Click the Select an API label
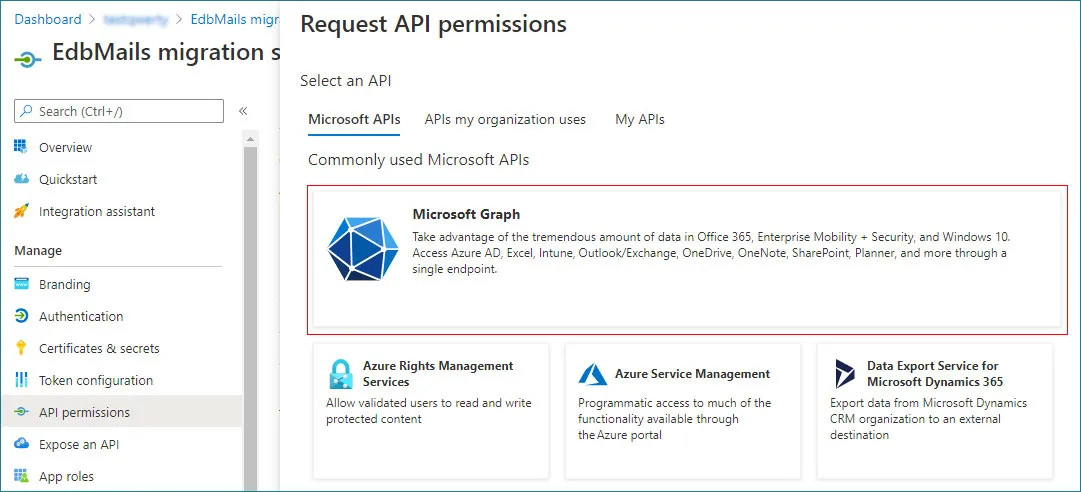This screenshot has width=1081, height=492. [345, 81]
